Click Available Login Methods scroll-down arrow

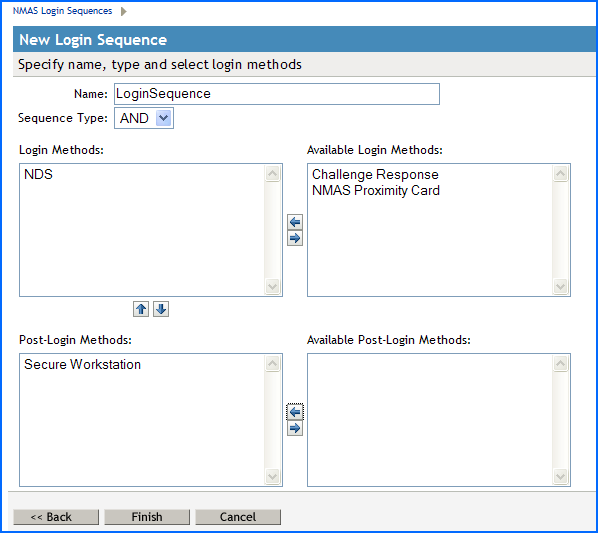click(x=560, y=286)
